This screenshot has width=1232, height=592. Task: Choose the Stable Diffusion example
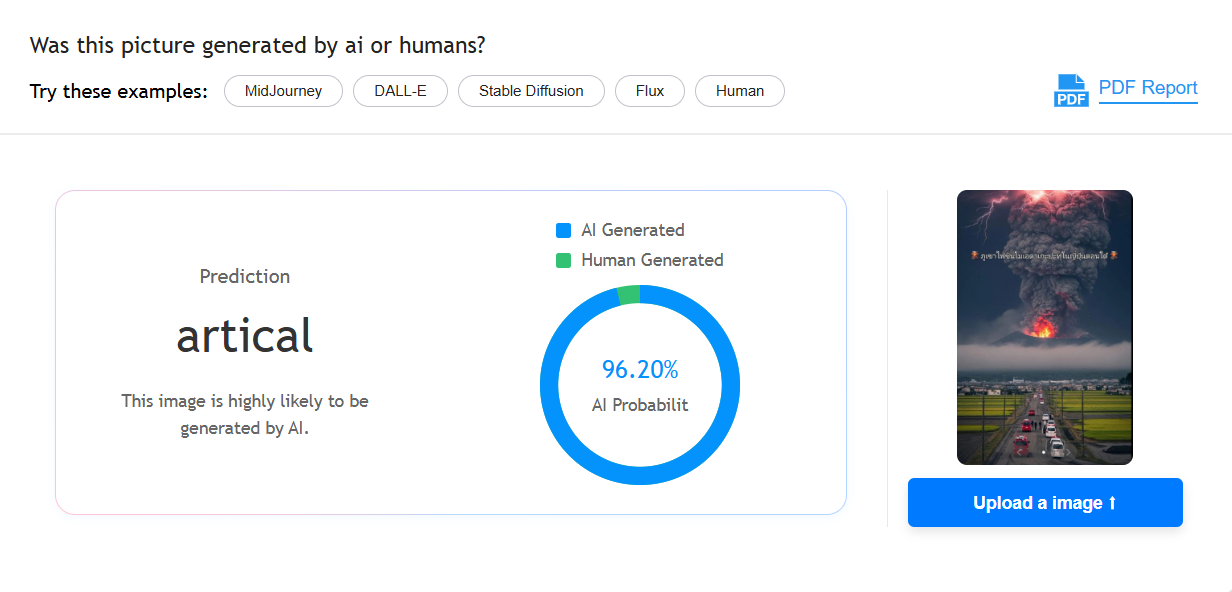point(531,91)
